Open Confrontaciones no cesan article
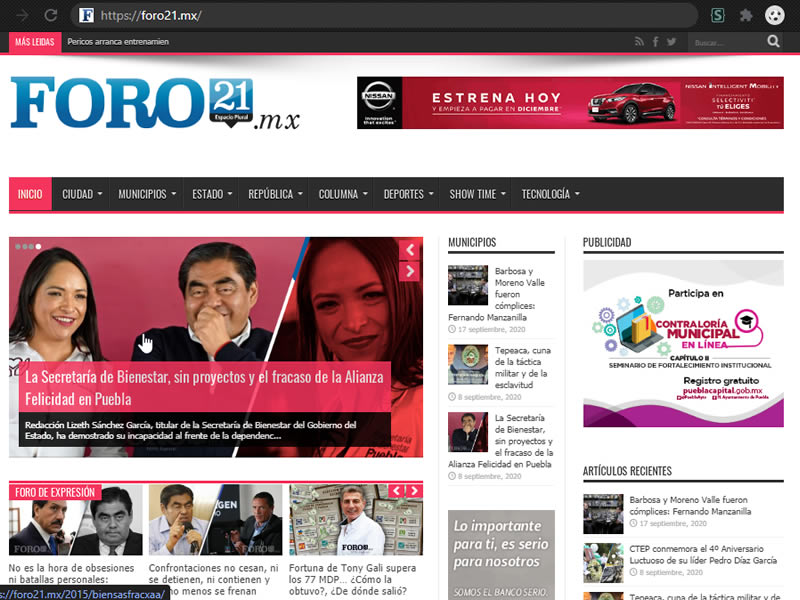 214,579
